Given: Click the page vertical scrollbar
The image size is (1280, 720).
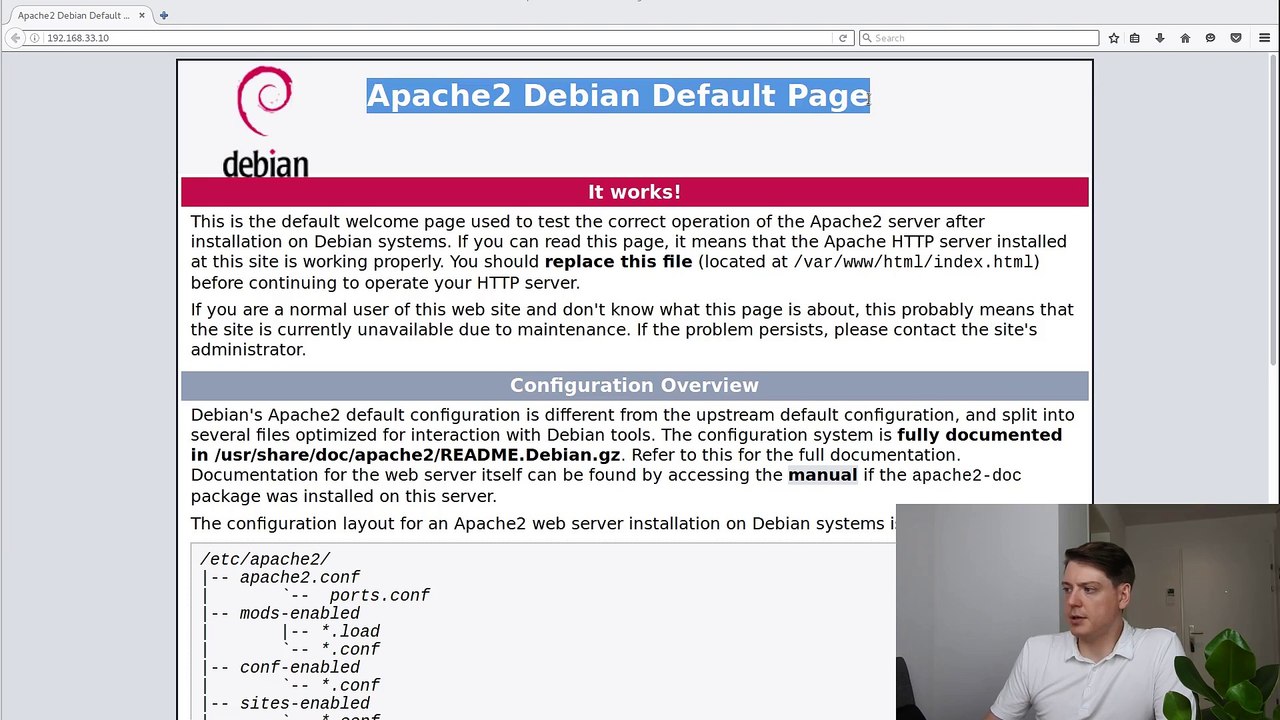Looking at the screenshot, I should (1273, 210).
